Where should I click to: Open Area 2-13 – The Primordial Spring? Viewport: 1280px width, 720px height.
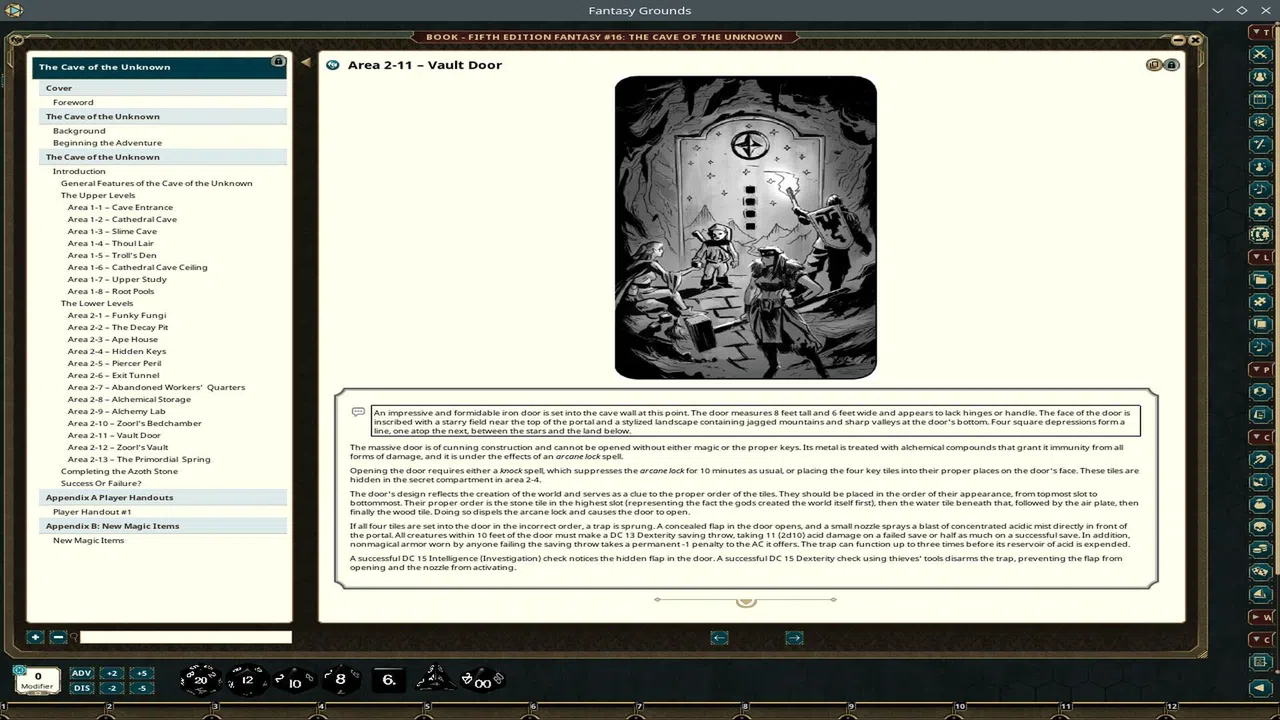[139, 459]
